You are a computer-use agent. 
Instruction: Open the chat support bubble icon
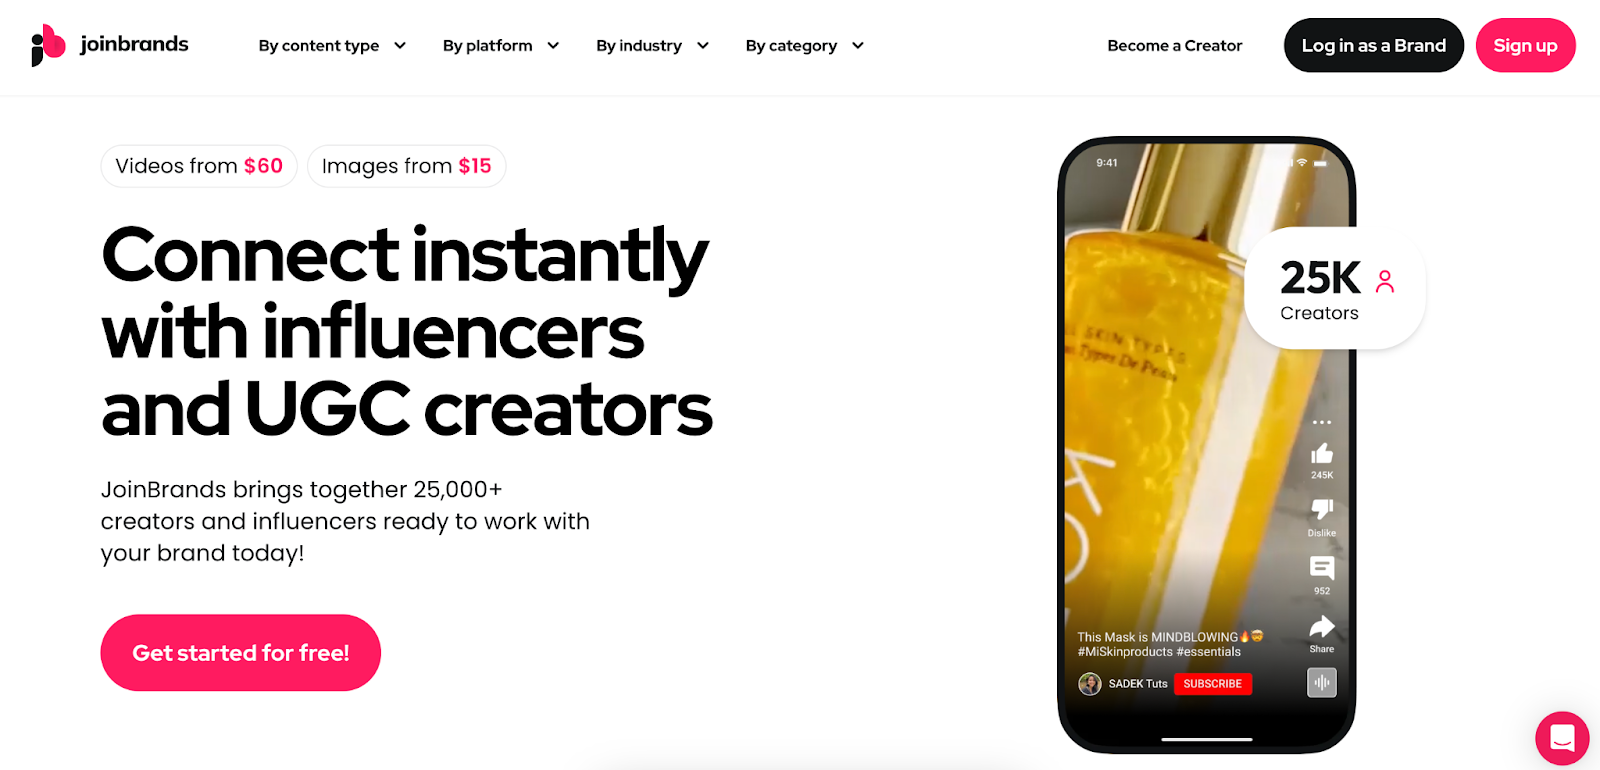(1562, 738)
